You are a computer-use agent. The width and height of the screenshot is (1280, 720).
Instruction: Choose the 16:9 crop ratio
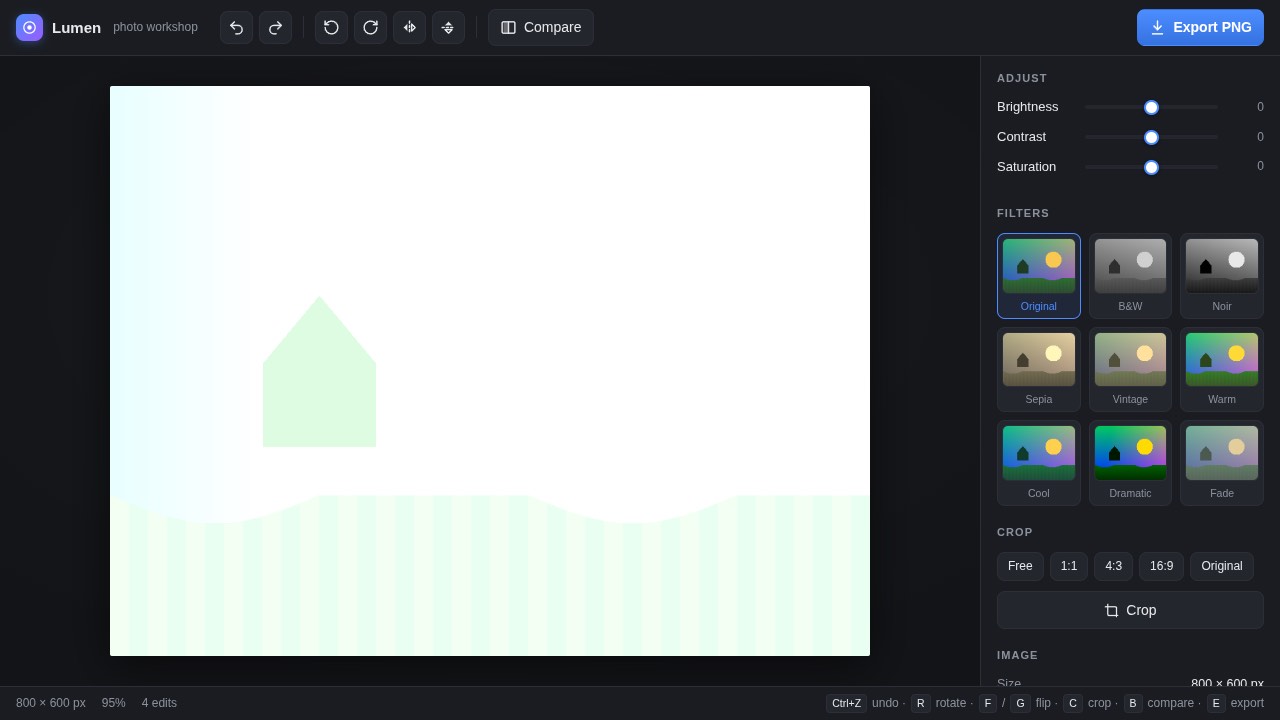1161,566
